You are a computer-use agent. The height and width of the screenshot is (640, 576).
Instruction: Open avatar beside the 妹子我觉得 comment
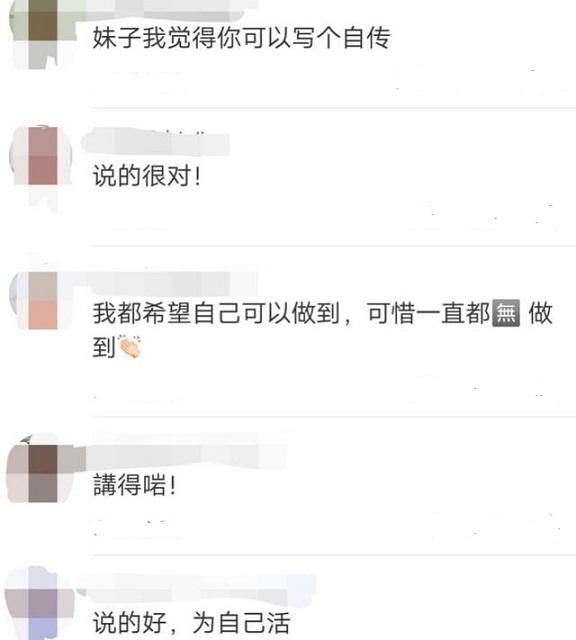[x=42, y=33]
